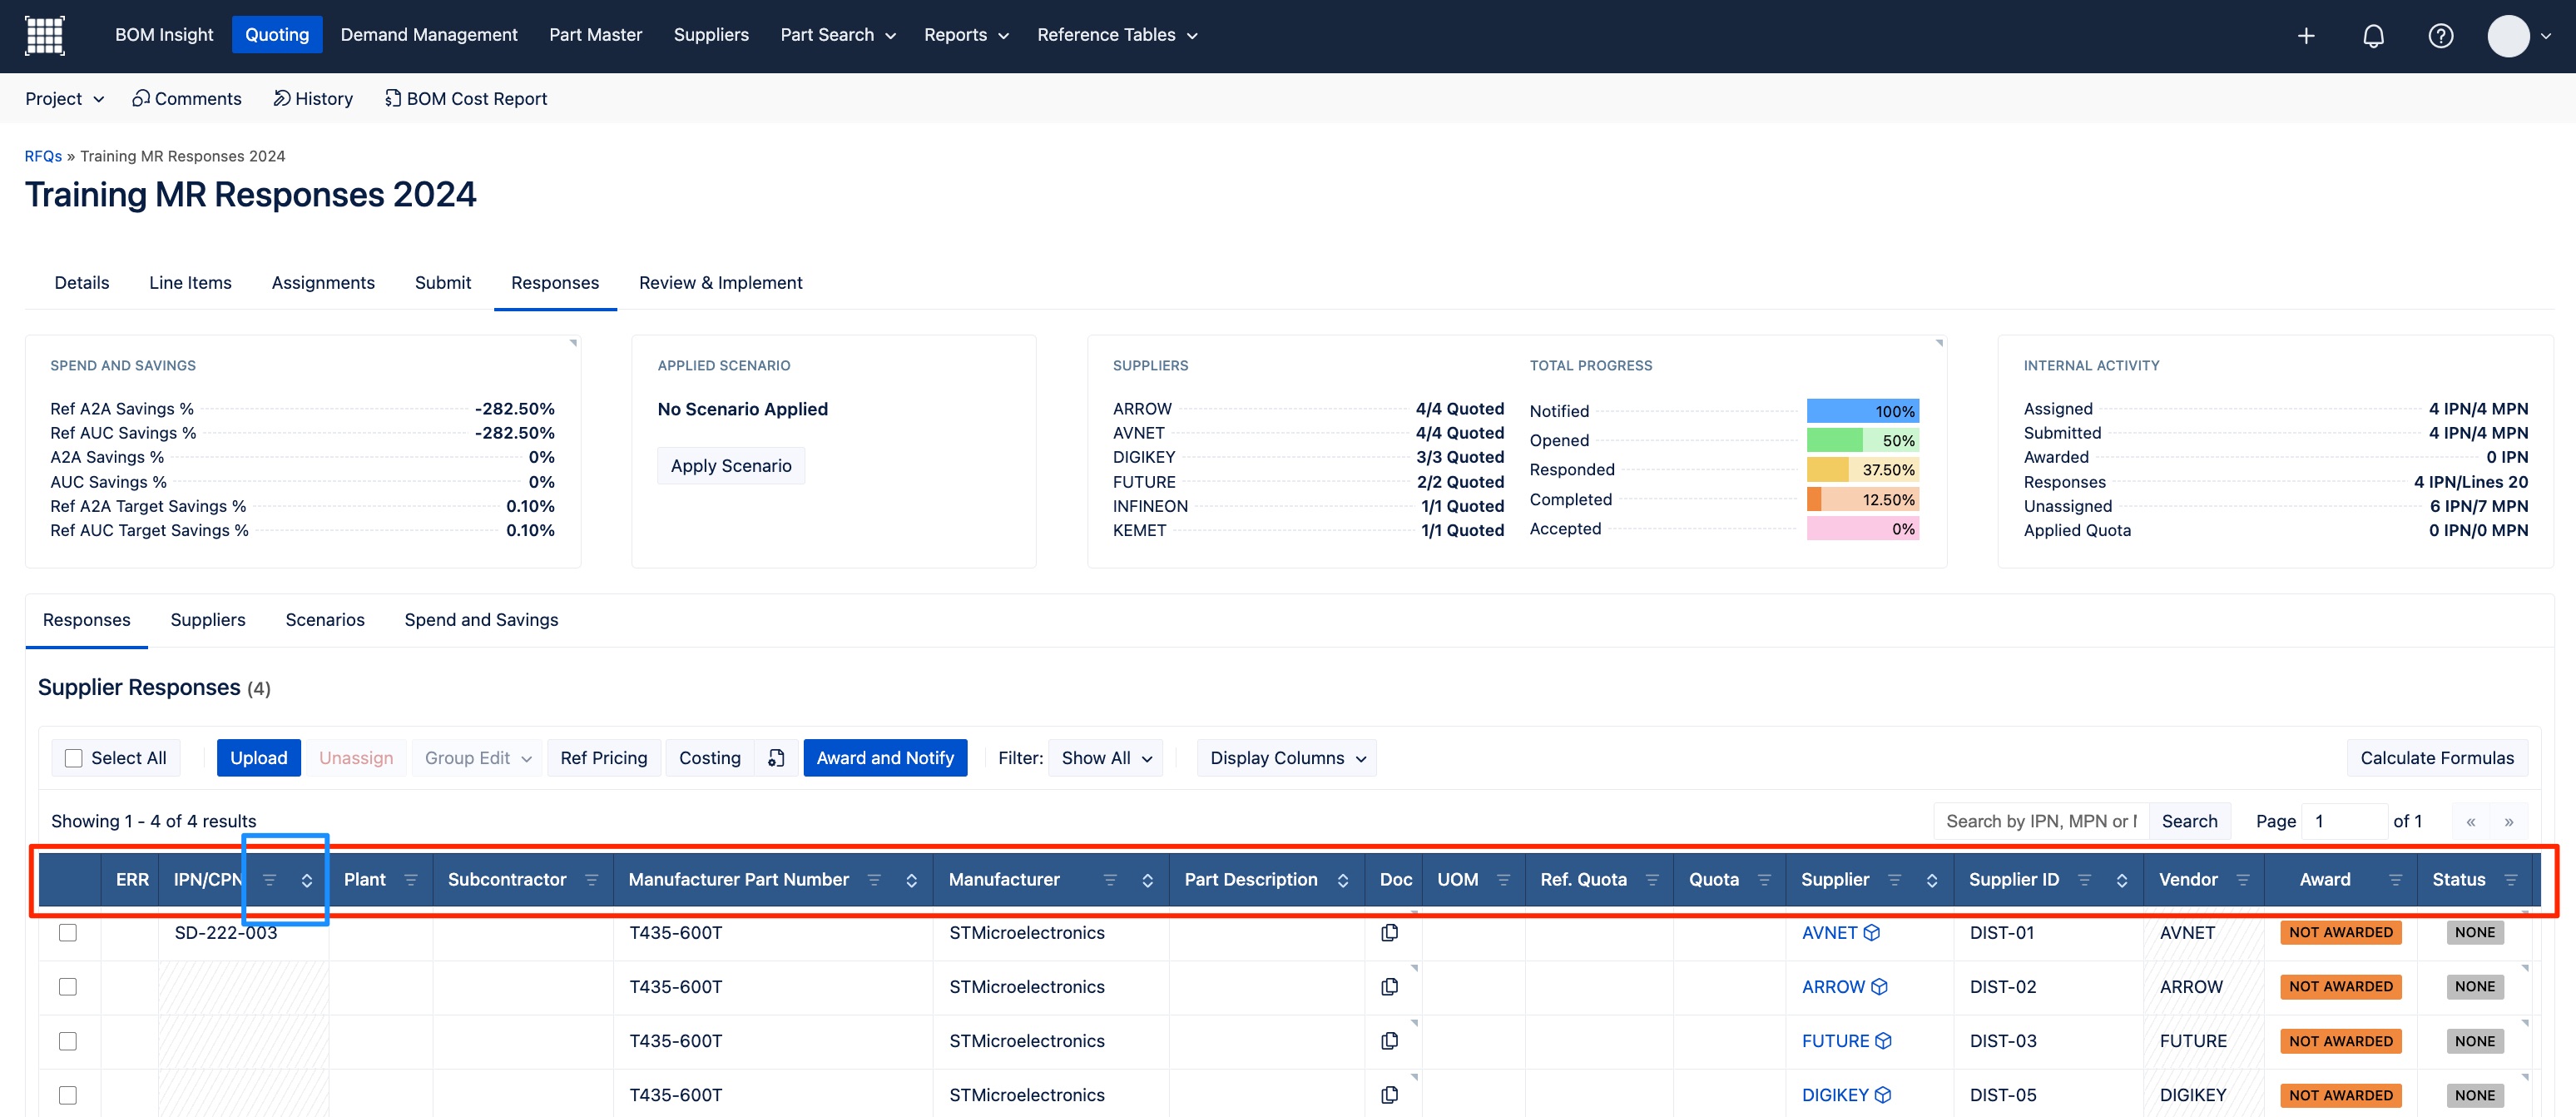
Task: Check the checkbox for the DIST-05 row
Action: 68,1095
